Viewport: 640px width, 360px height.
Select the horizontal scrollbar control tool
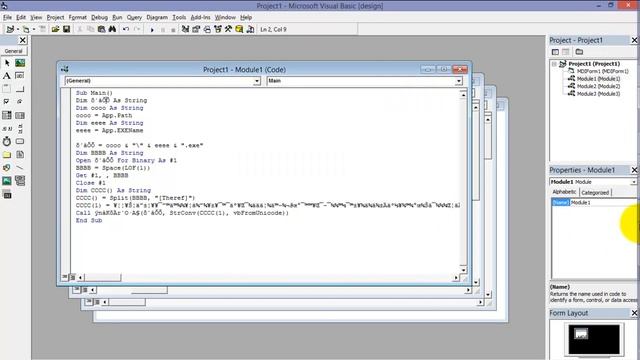[7, 128]
